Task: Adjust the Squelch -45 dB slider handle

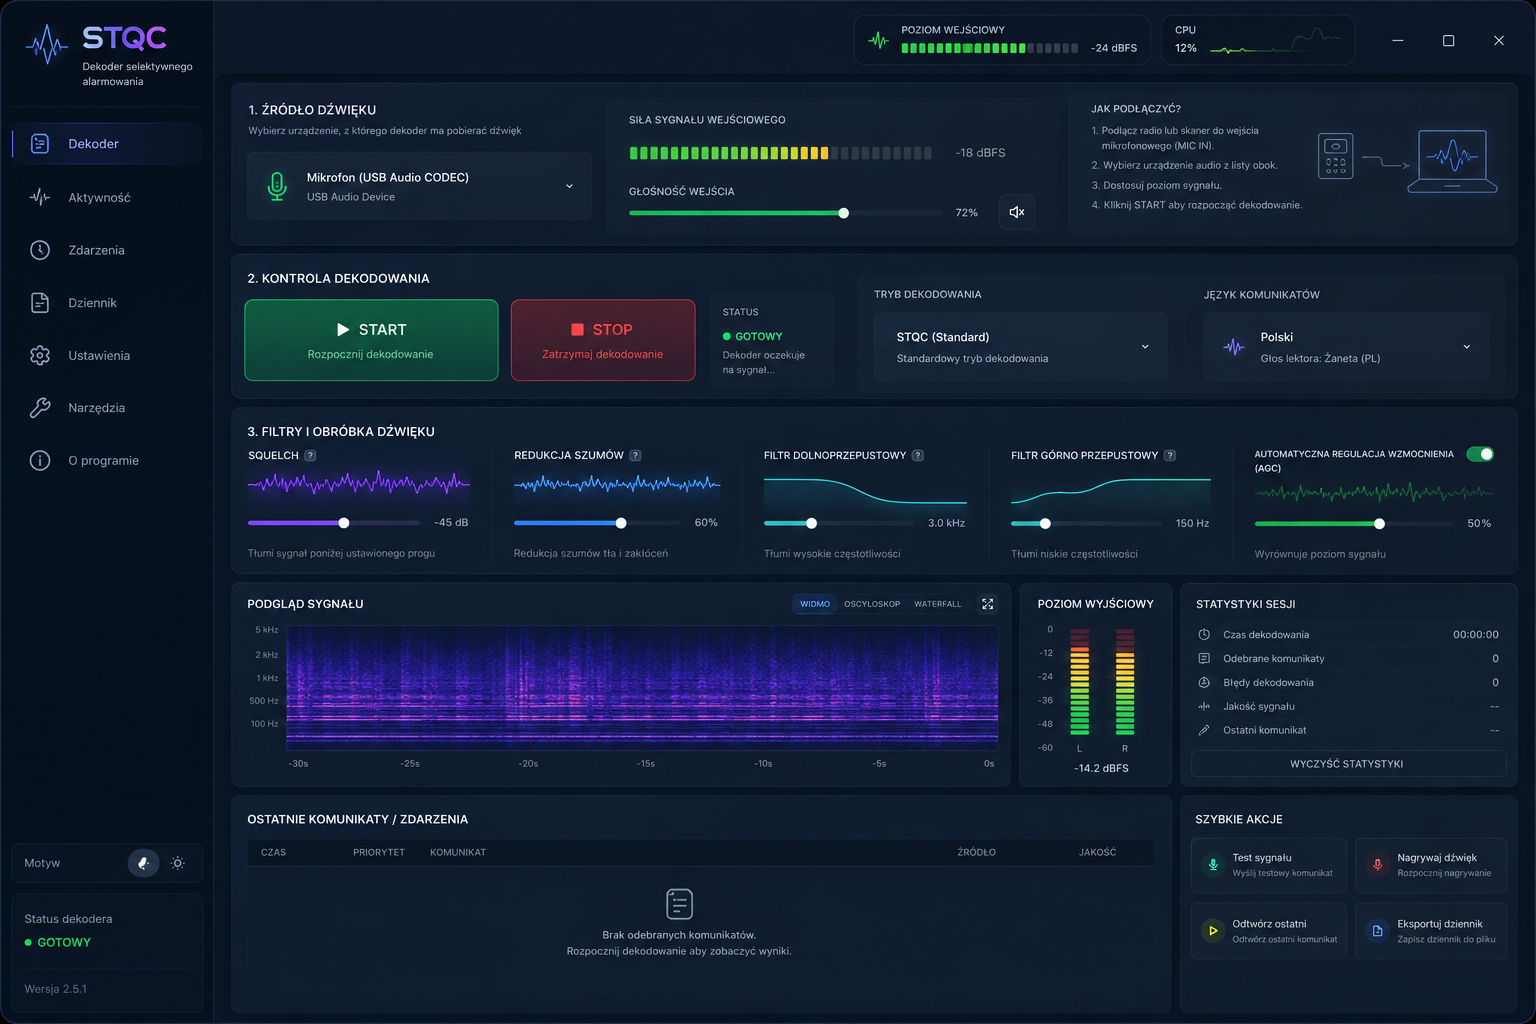Action: click(344, 523)
